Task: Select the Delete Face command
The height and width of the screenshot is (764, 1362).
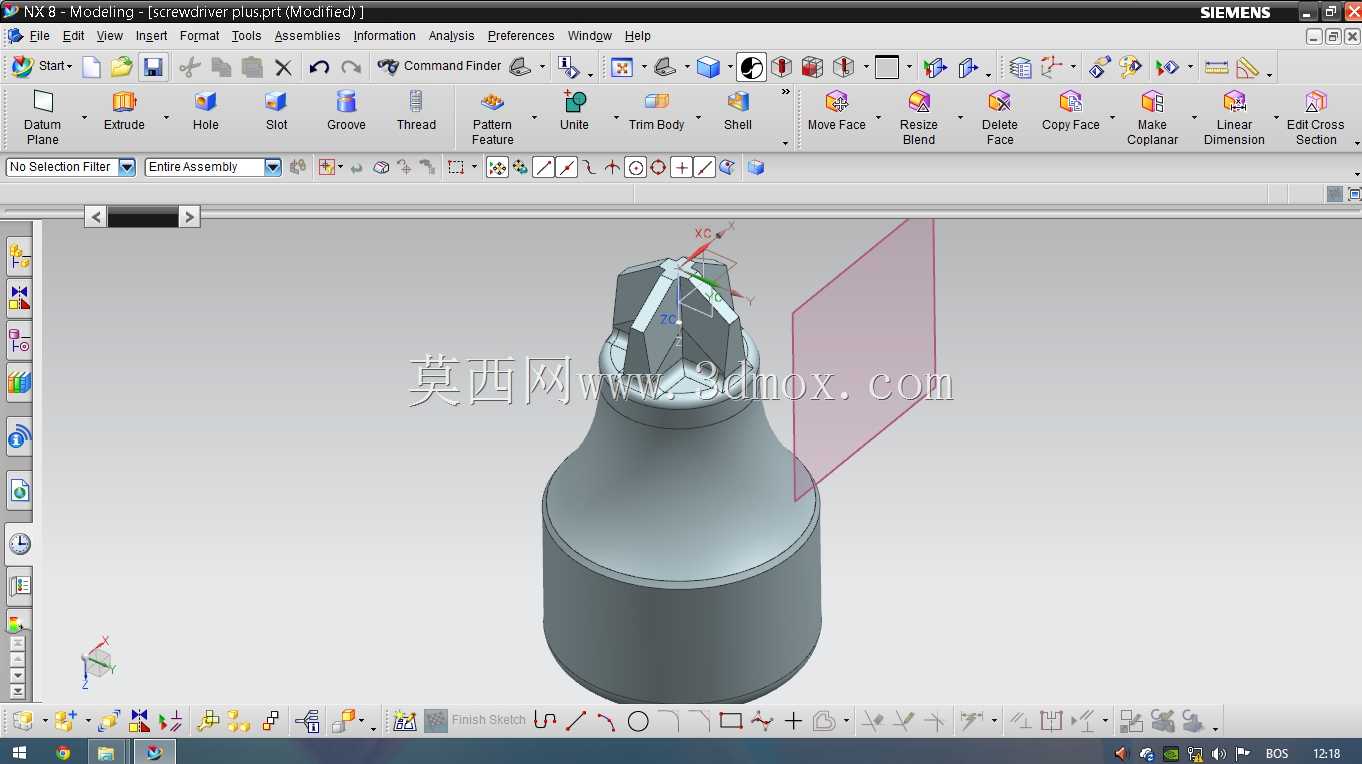Action: coord(1000,117)
